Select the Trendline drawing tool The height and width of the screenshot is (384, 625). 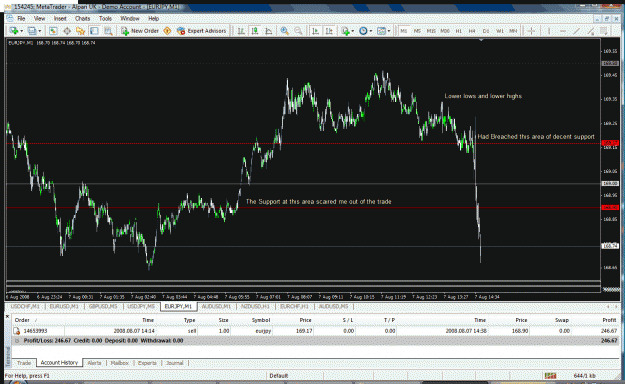coord(576,31)
